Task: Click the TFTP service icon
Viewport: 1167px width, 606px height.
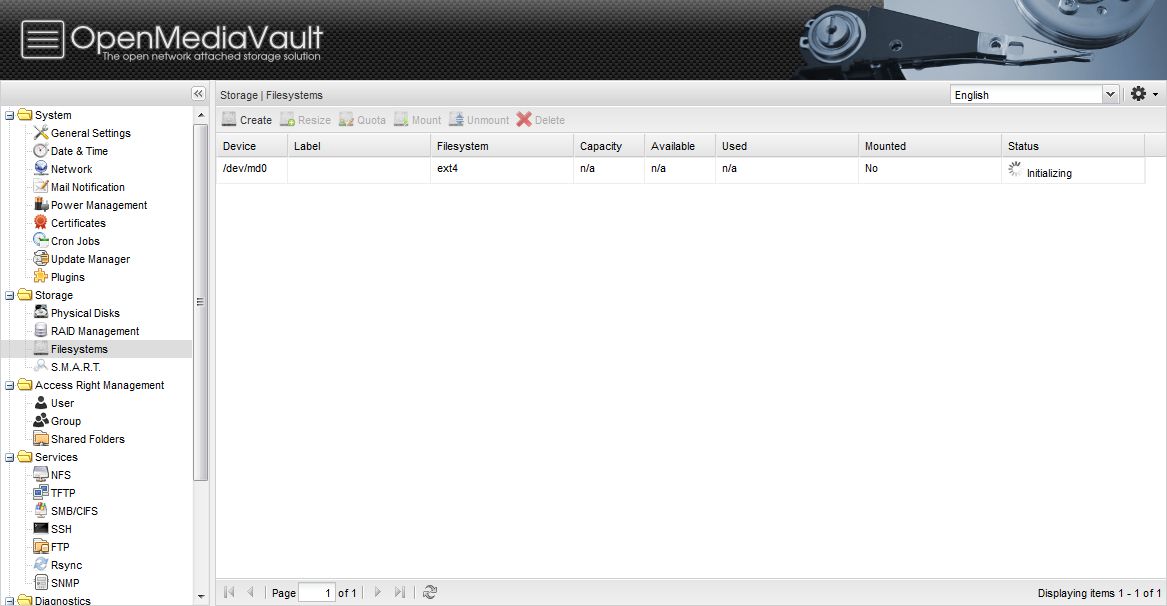Action: tap(41, 492)
